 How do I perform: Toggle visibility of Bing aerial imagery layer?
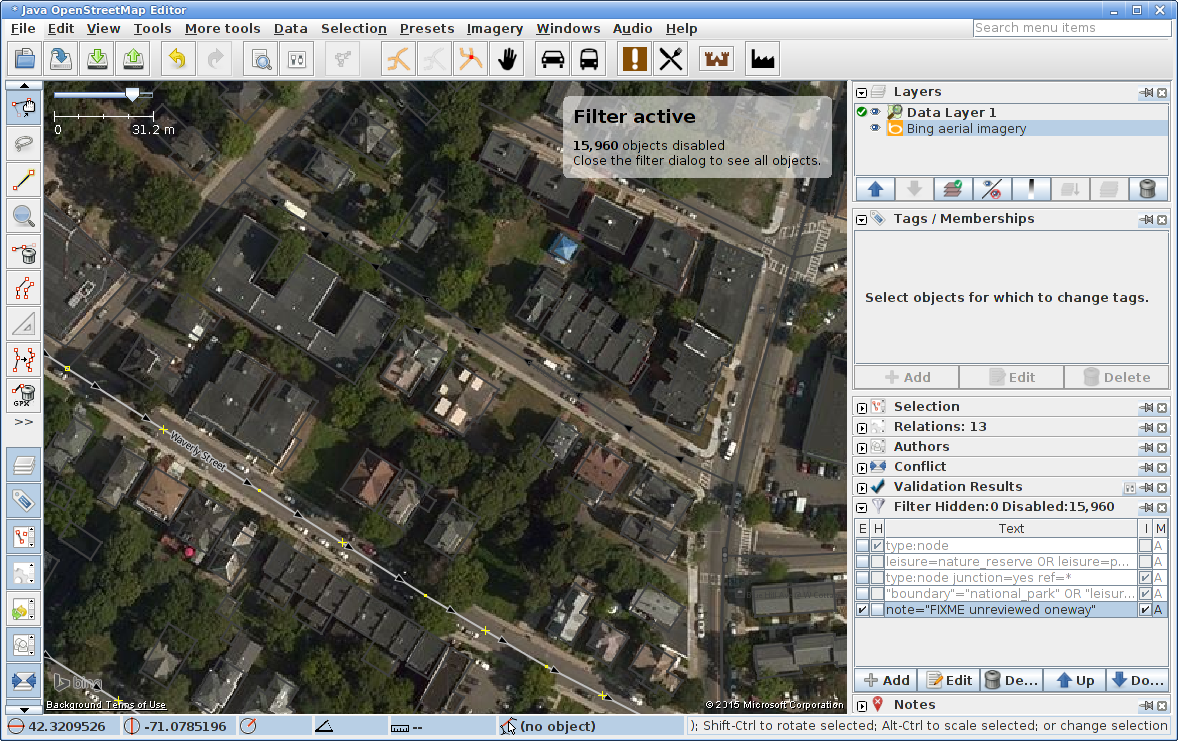tap(875, 128)
